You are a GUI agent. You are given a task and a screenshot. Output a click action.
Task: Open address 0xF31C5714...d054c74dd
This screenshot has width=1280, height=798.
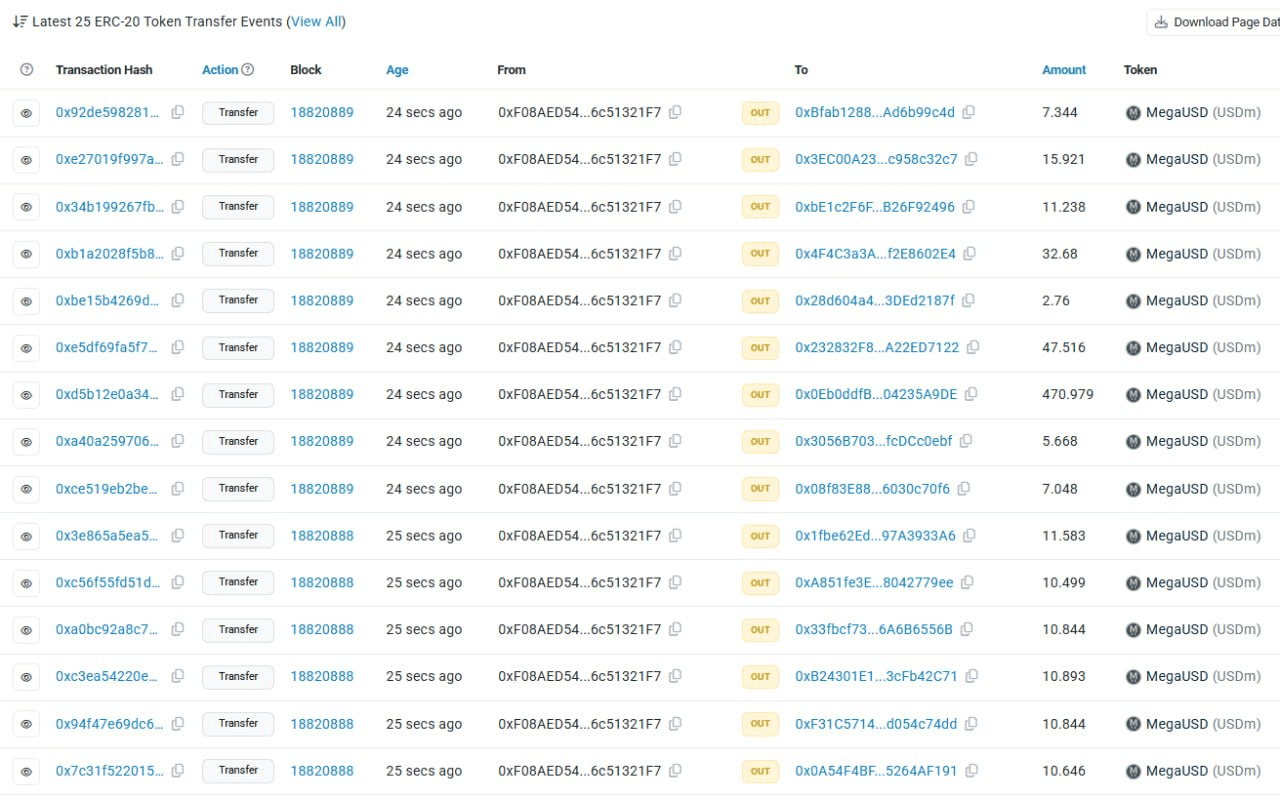pyautogui.click(x=876, y=723)
